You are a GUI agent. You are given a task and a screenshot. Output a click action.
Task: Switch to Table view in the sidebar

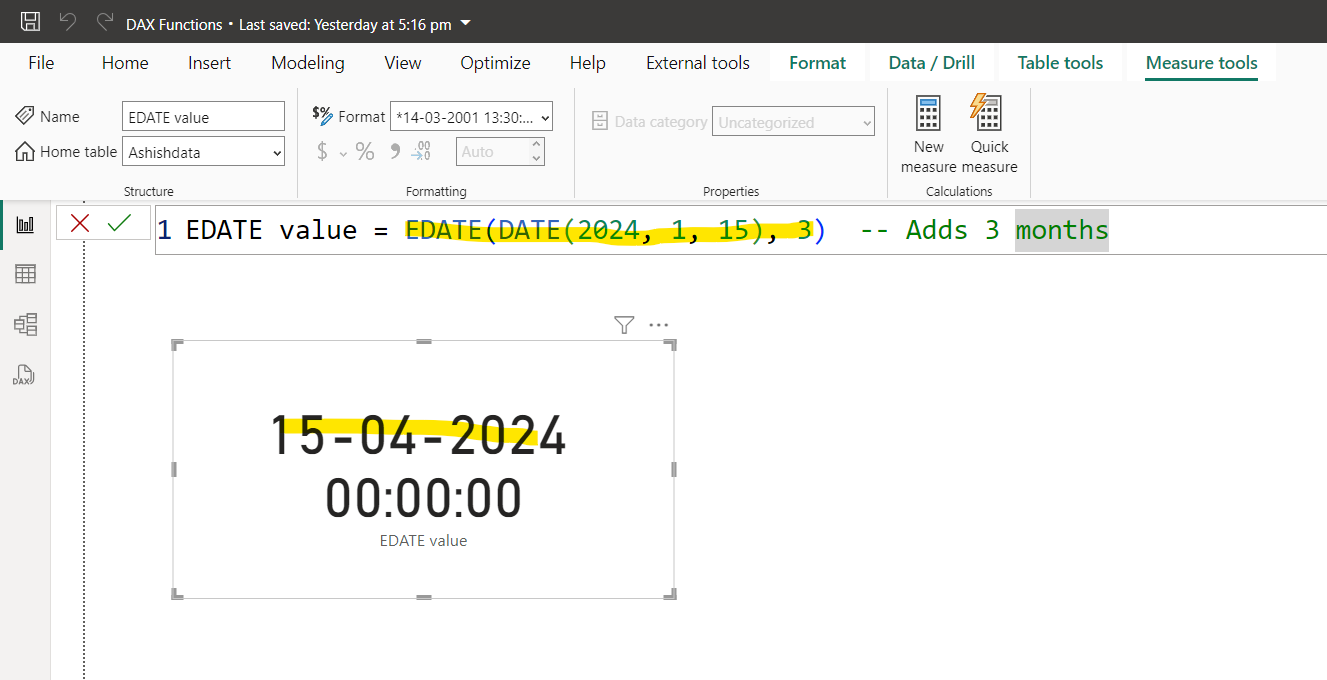coord(25,273)
